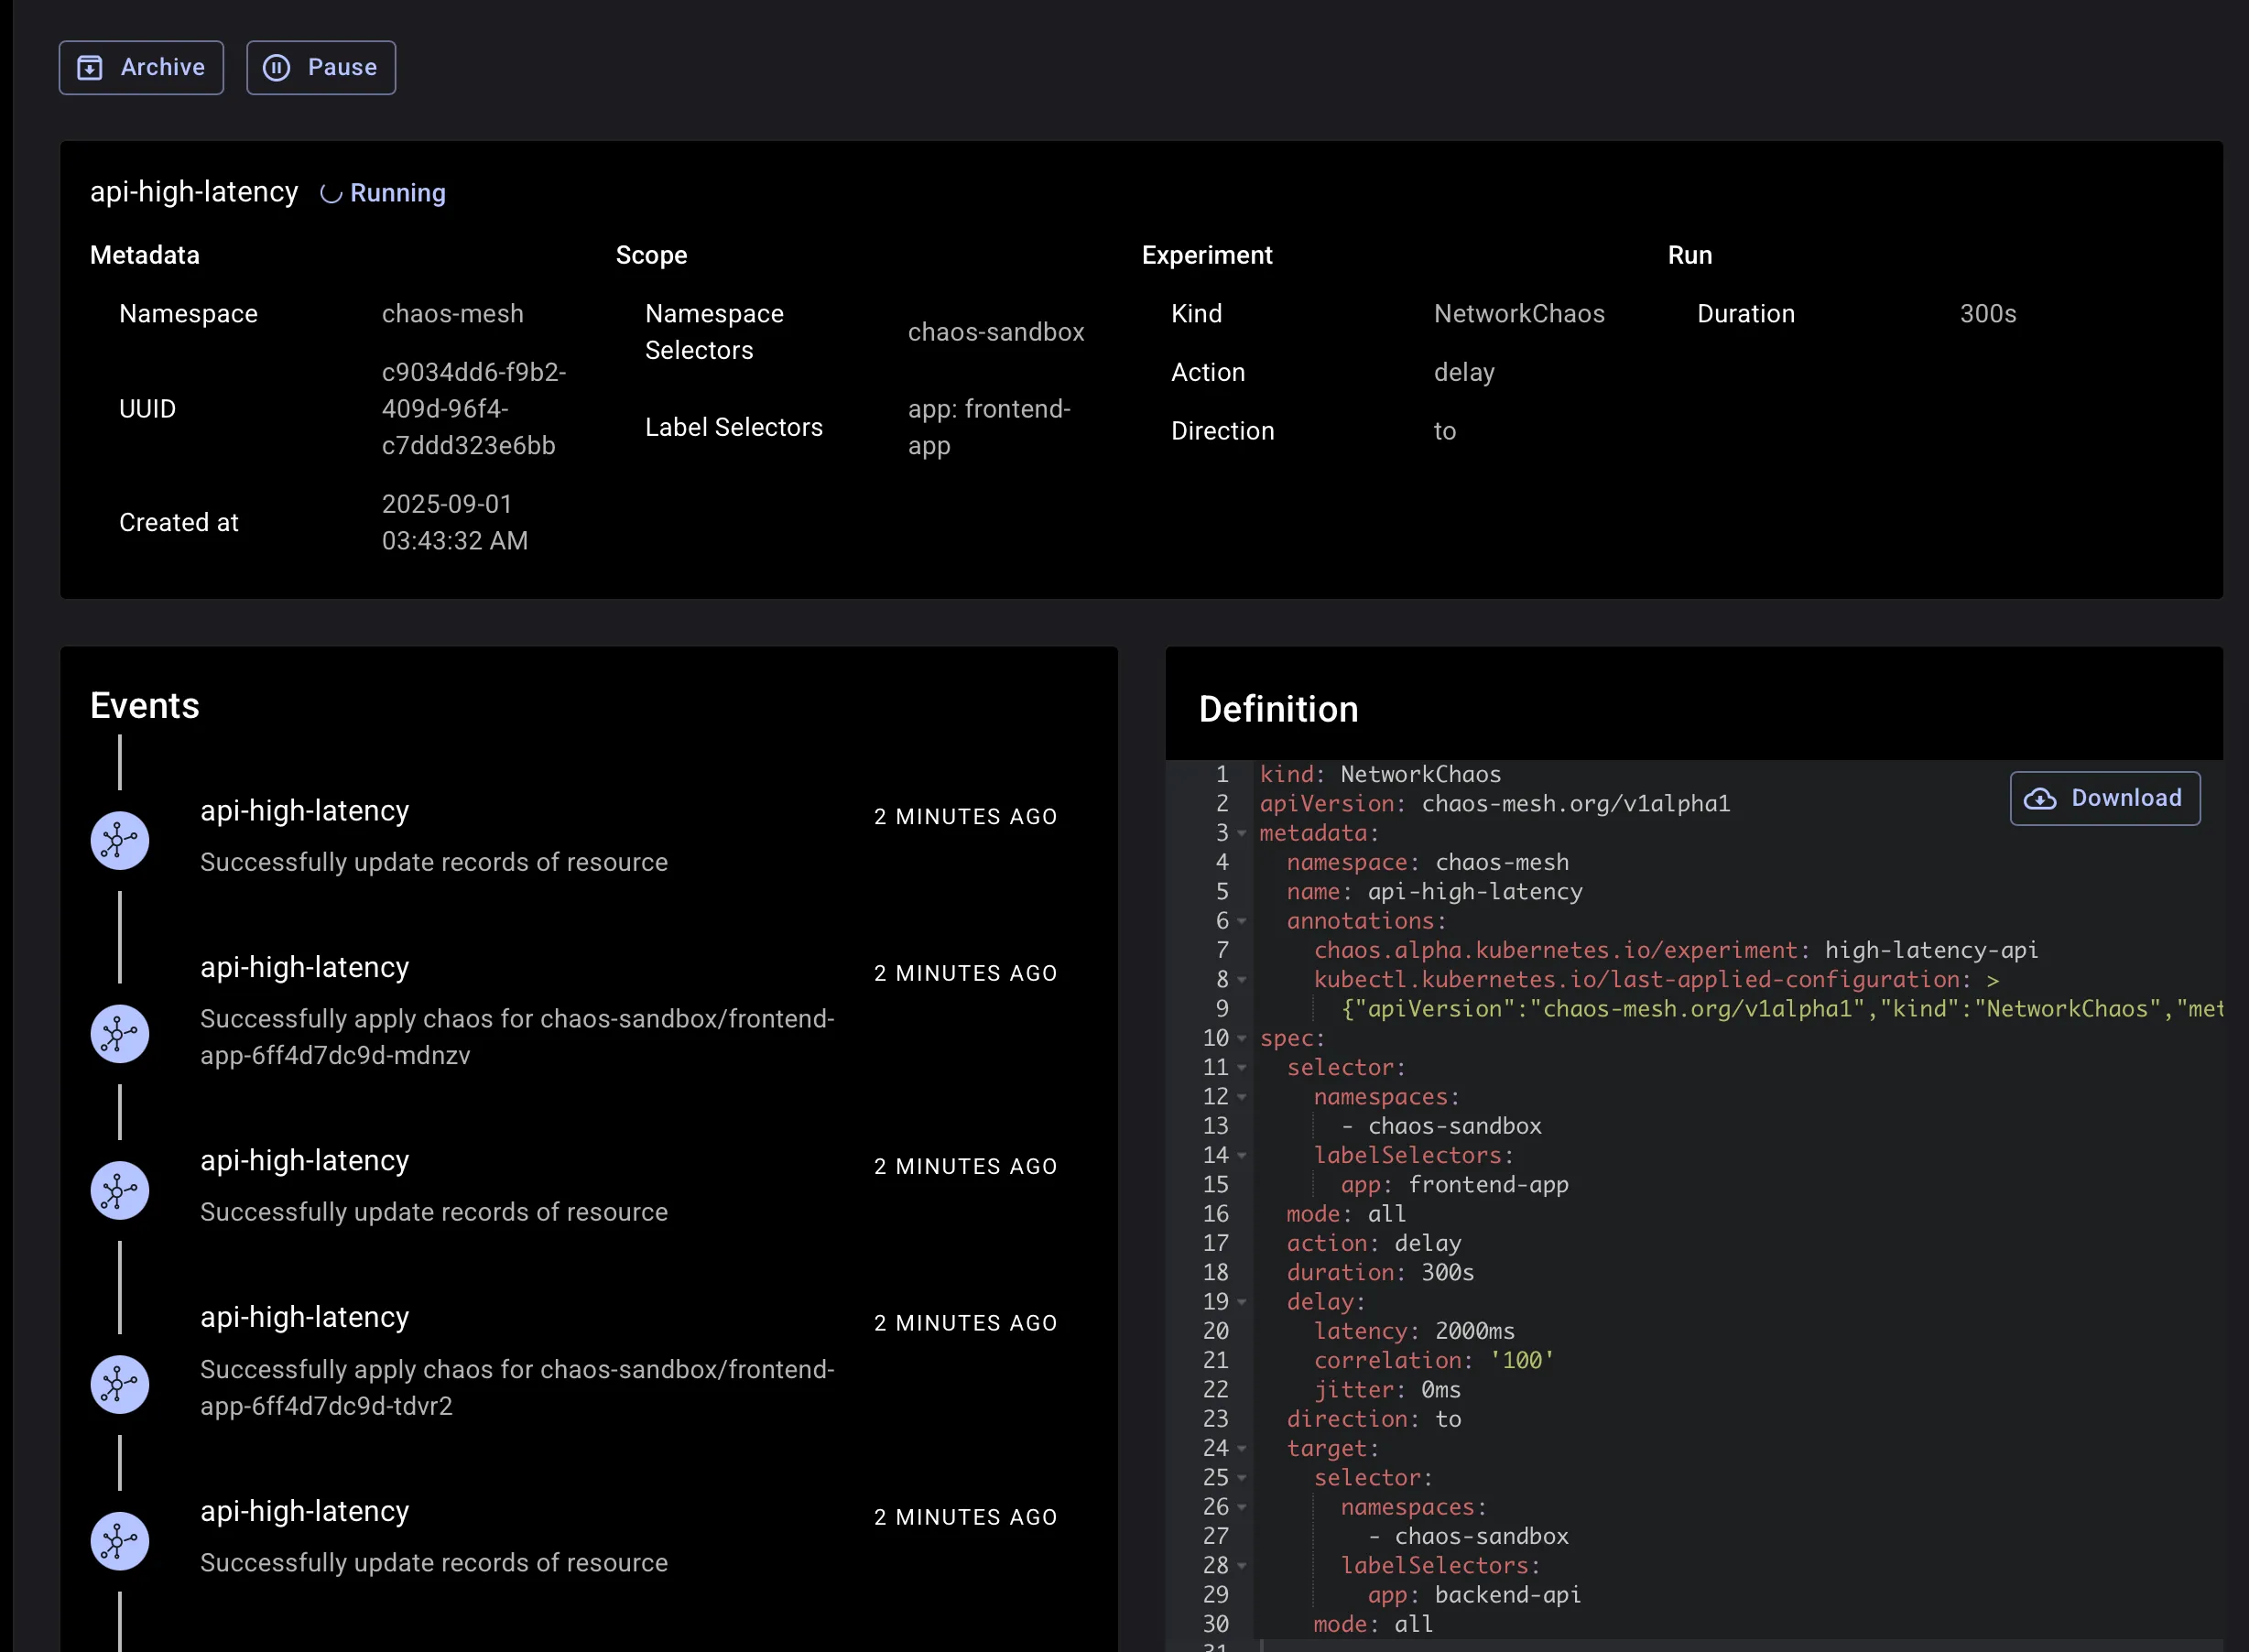This screenshot has height=1652, width=2249.
Task: Click the Events panel heading
Action: 145,706
